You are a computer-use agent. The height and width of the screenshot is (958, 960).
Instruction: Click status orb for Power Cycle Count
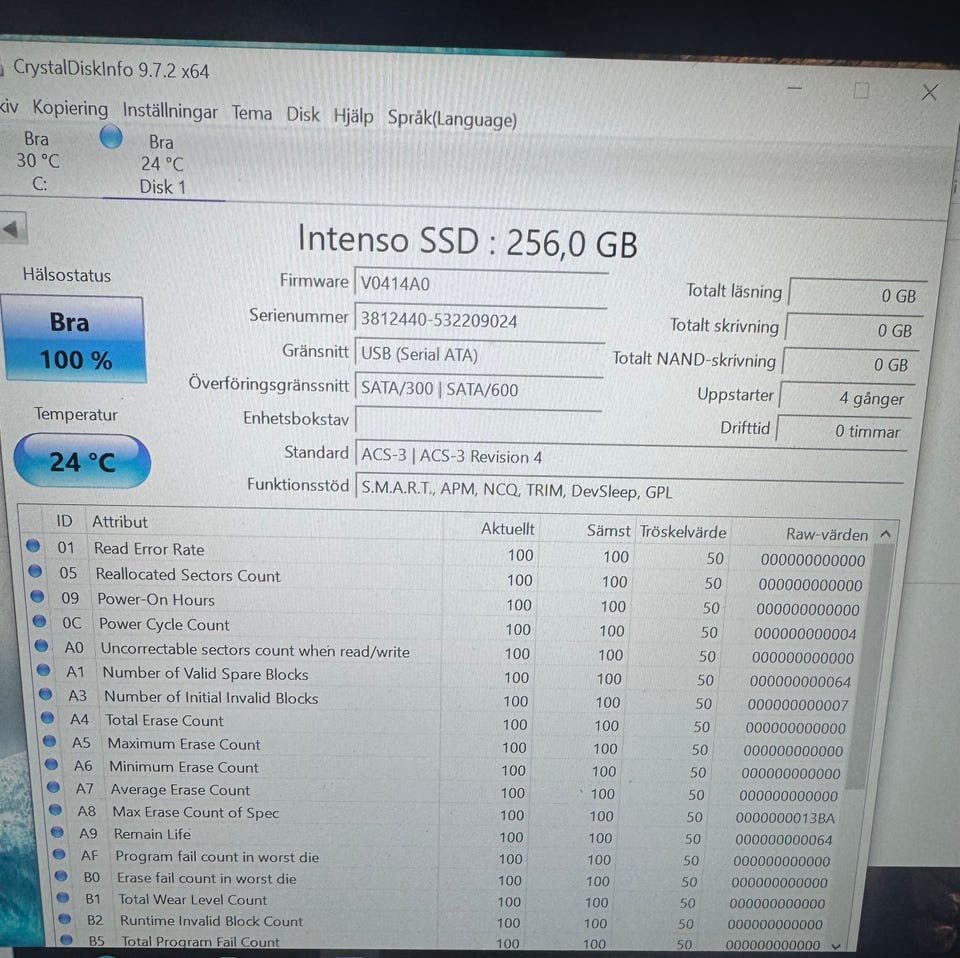pos(40,620)
